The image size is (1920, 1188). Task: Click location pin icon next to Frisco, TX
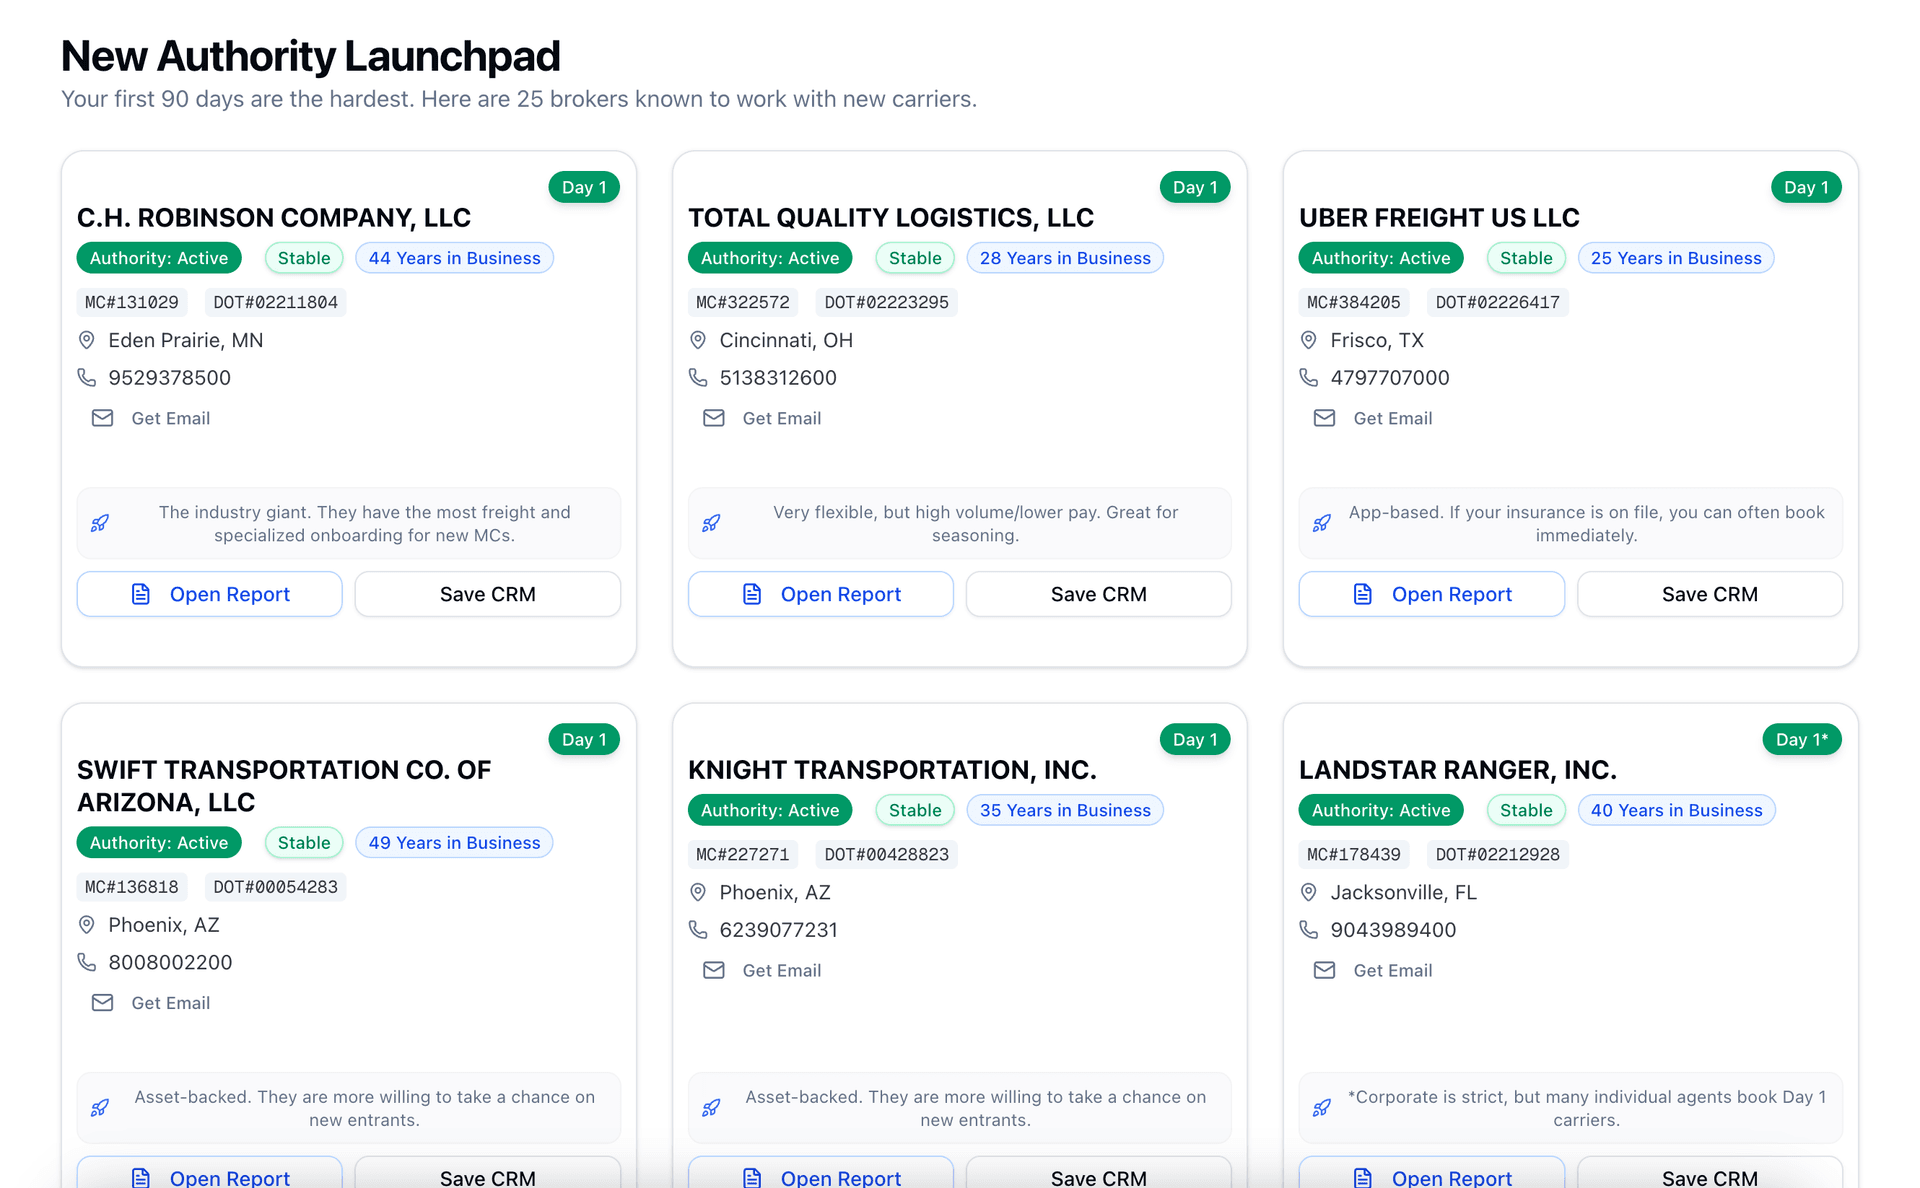click(x=1308, y=340)
